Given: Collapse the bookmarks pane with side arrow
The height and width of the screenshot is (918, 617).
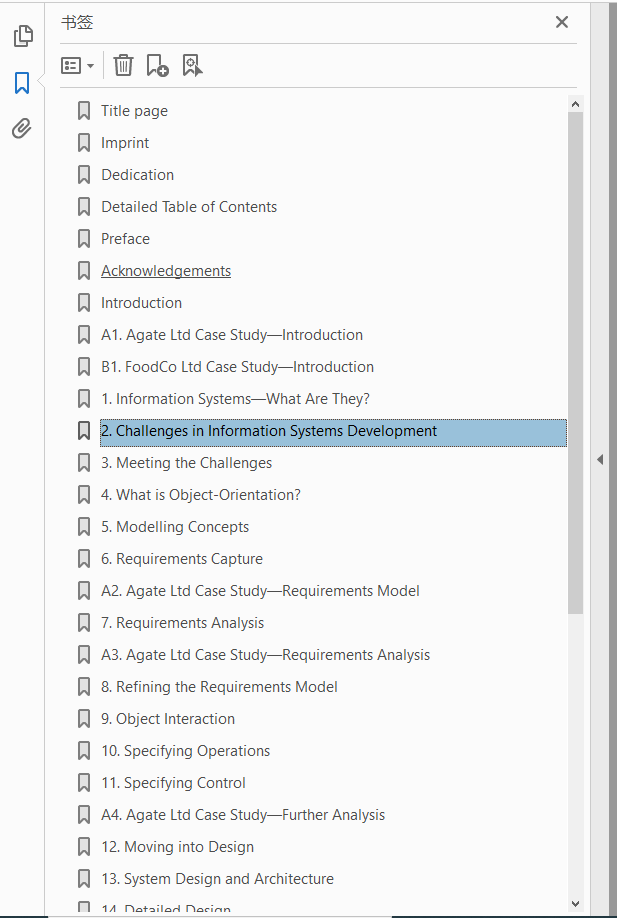Looking at the screenshot, I should [600, 459].
